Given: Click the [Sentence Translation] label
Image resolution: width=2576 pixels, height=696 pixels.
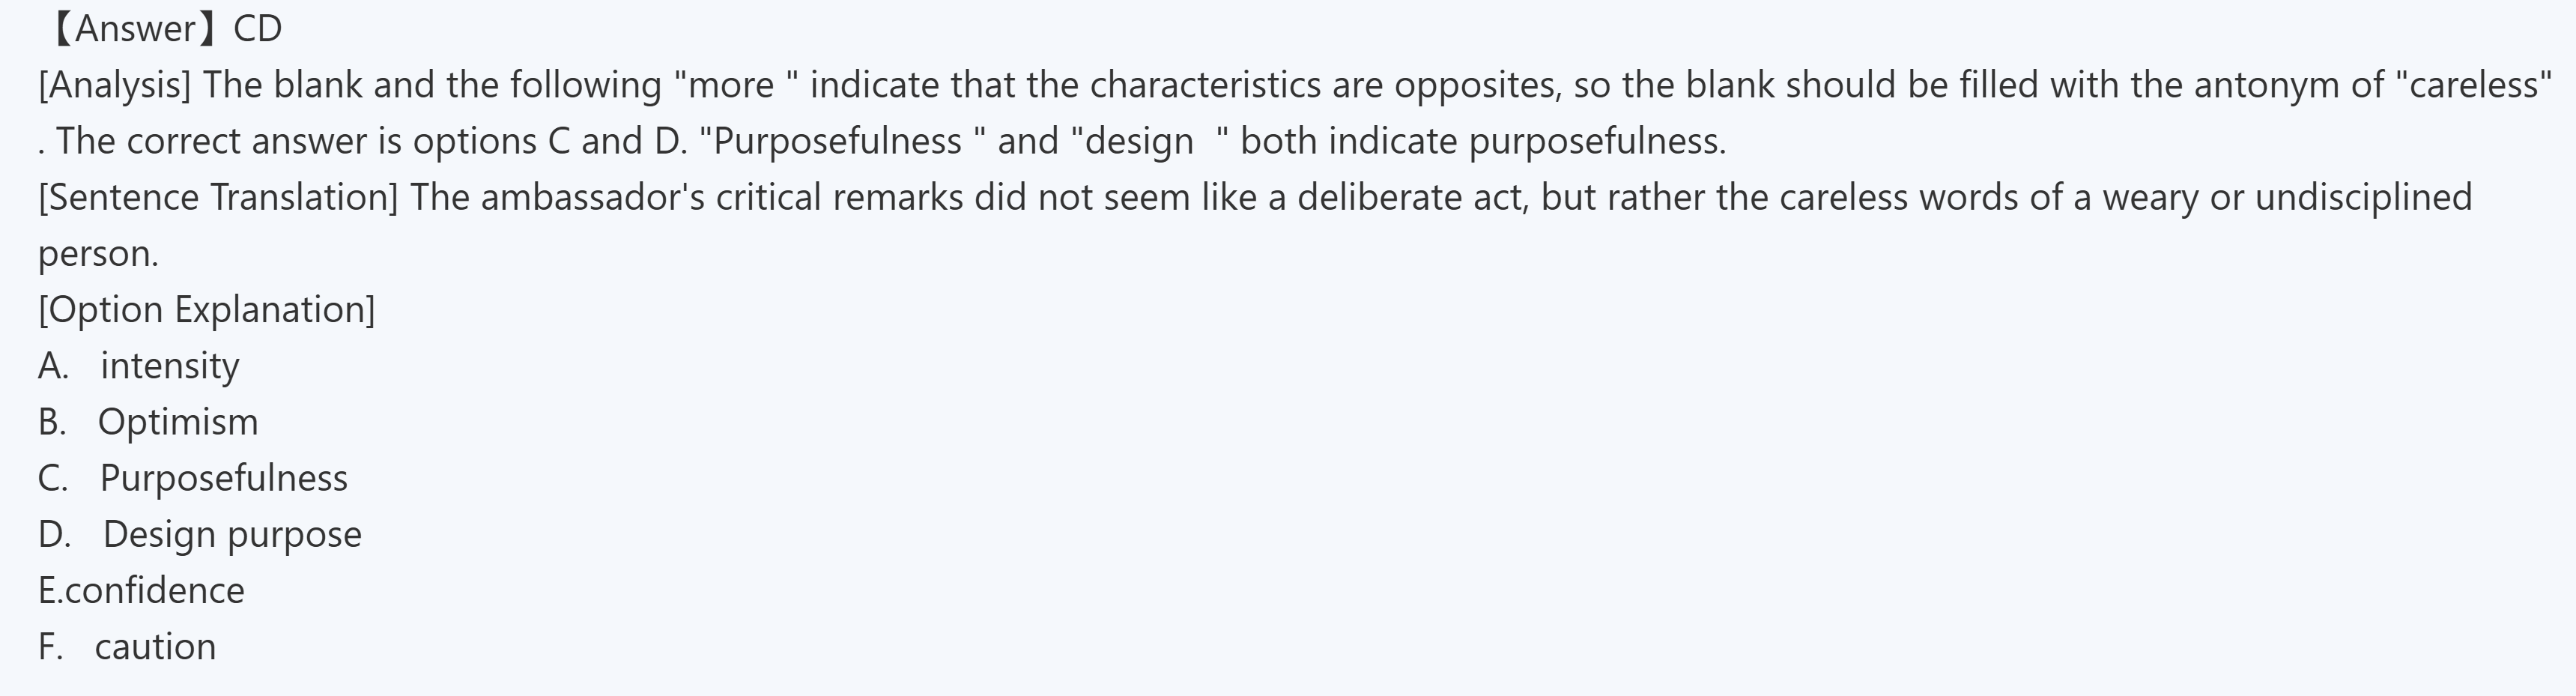Looking at the screenshot, I should click(218, 197).
